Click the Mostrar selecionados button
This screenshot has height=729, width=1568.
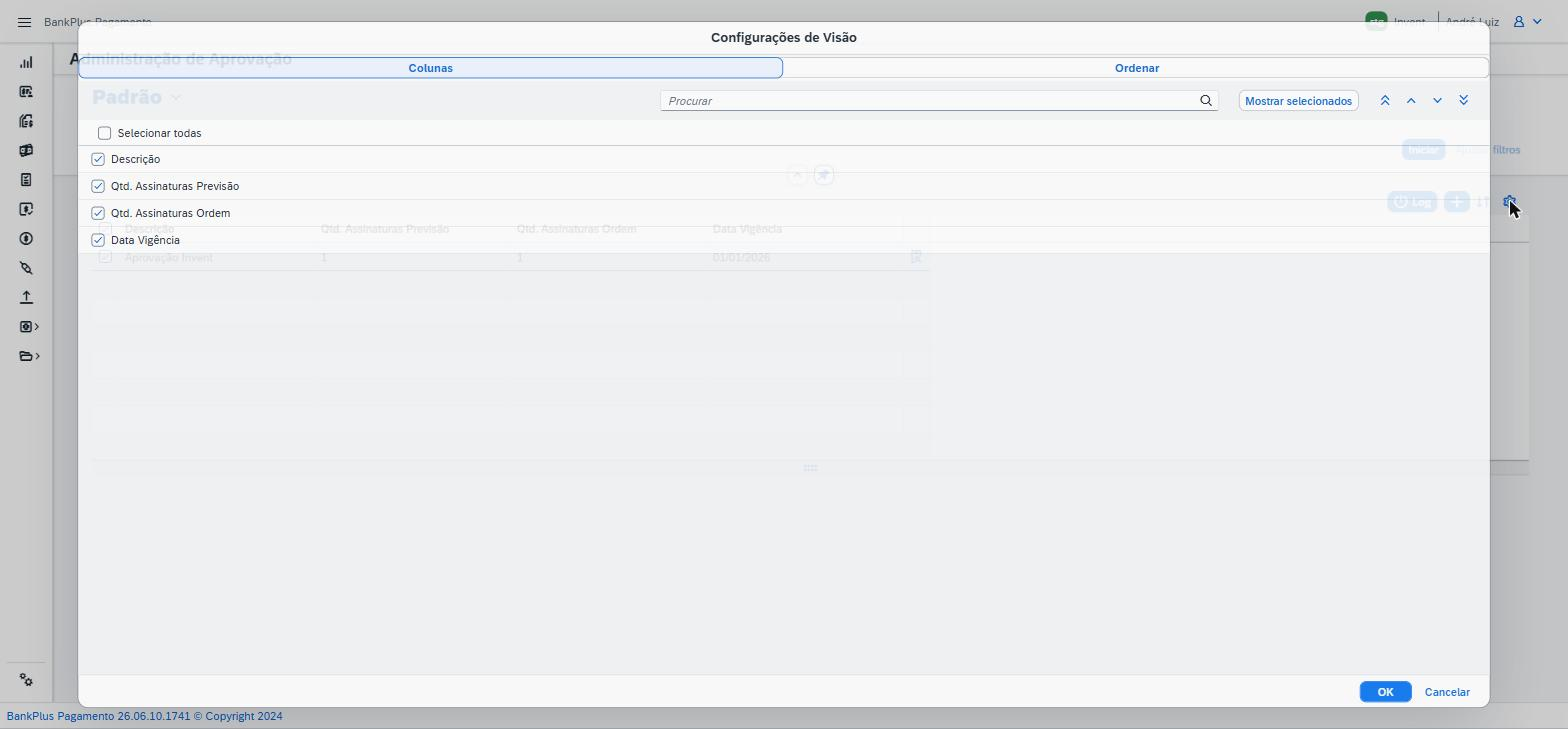click(x=1298, y=101)
